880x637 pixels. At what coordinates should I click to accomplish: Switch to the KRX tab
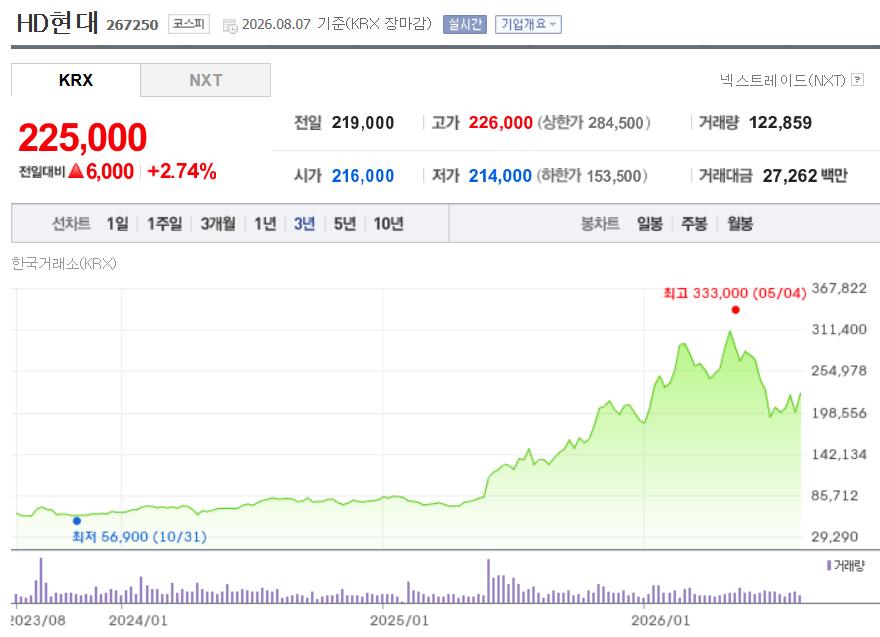pos(76,80)
